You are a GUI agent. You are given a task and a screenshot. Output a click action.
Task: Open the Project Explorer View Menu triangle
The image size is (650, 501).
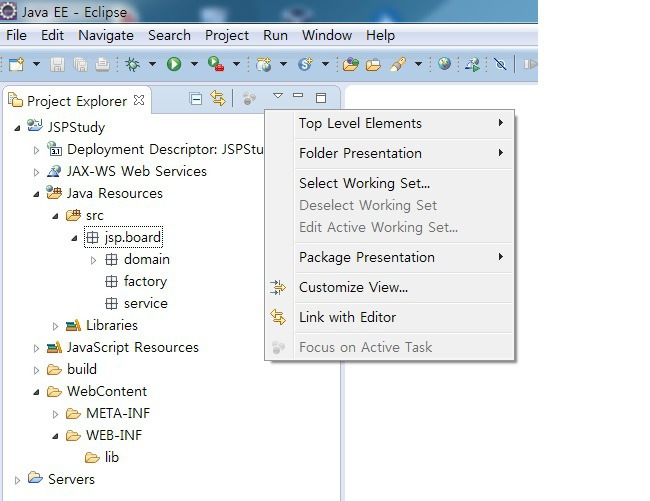point(278,96)
